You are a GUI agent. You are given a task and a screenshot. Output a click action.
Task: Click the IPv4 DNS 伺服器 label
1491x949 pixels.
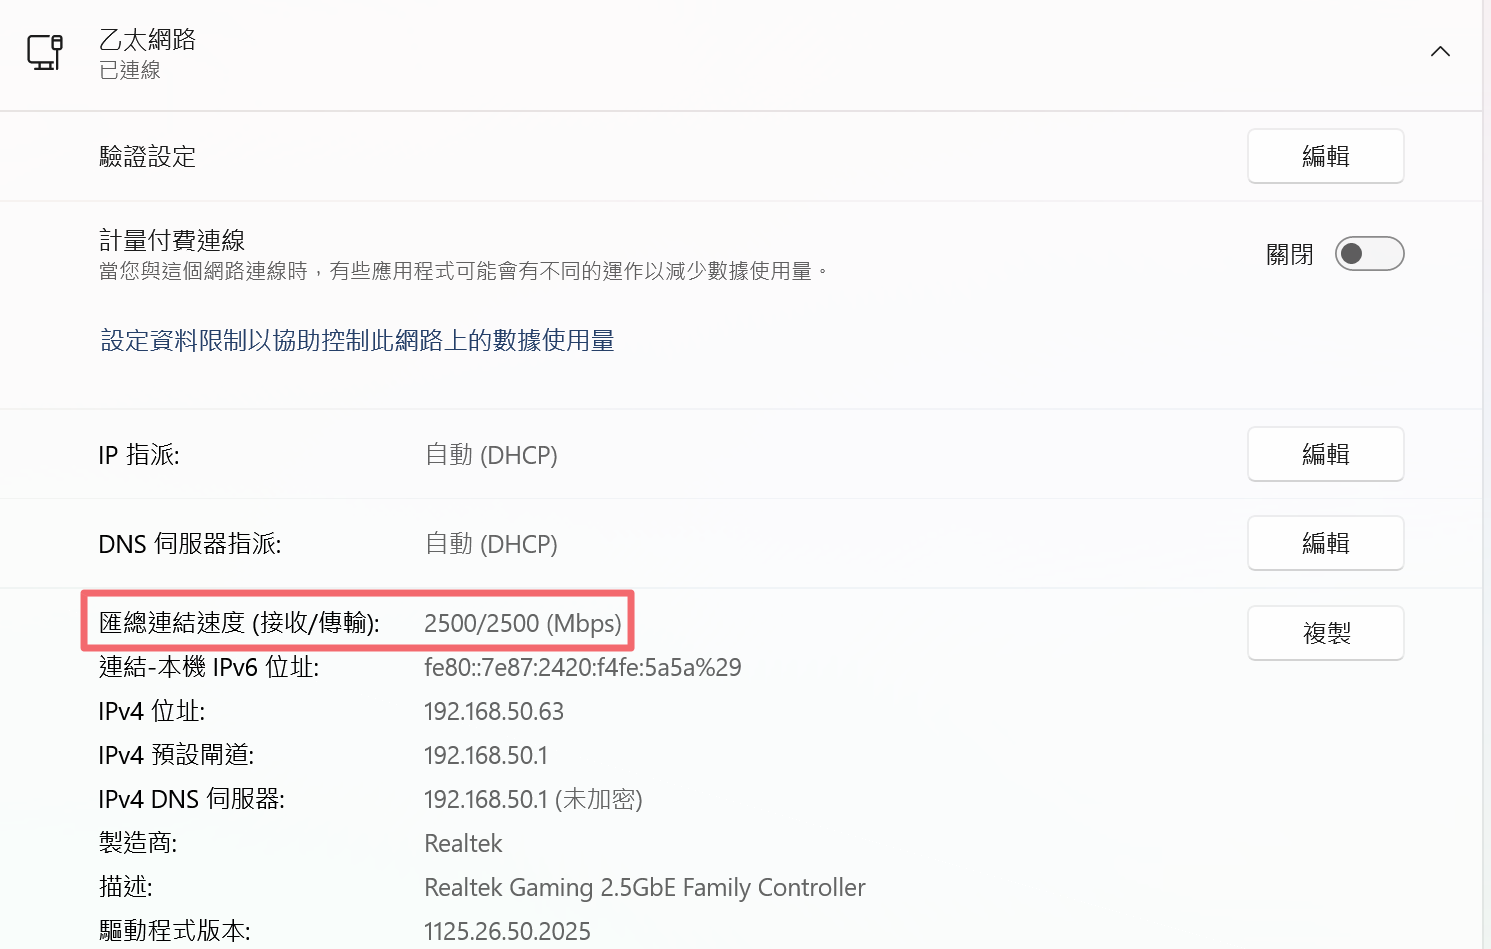(x=192, y=799)
